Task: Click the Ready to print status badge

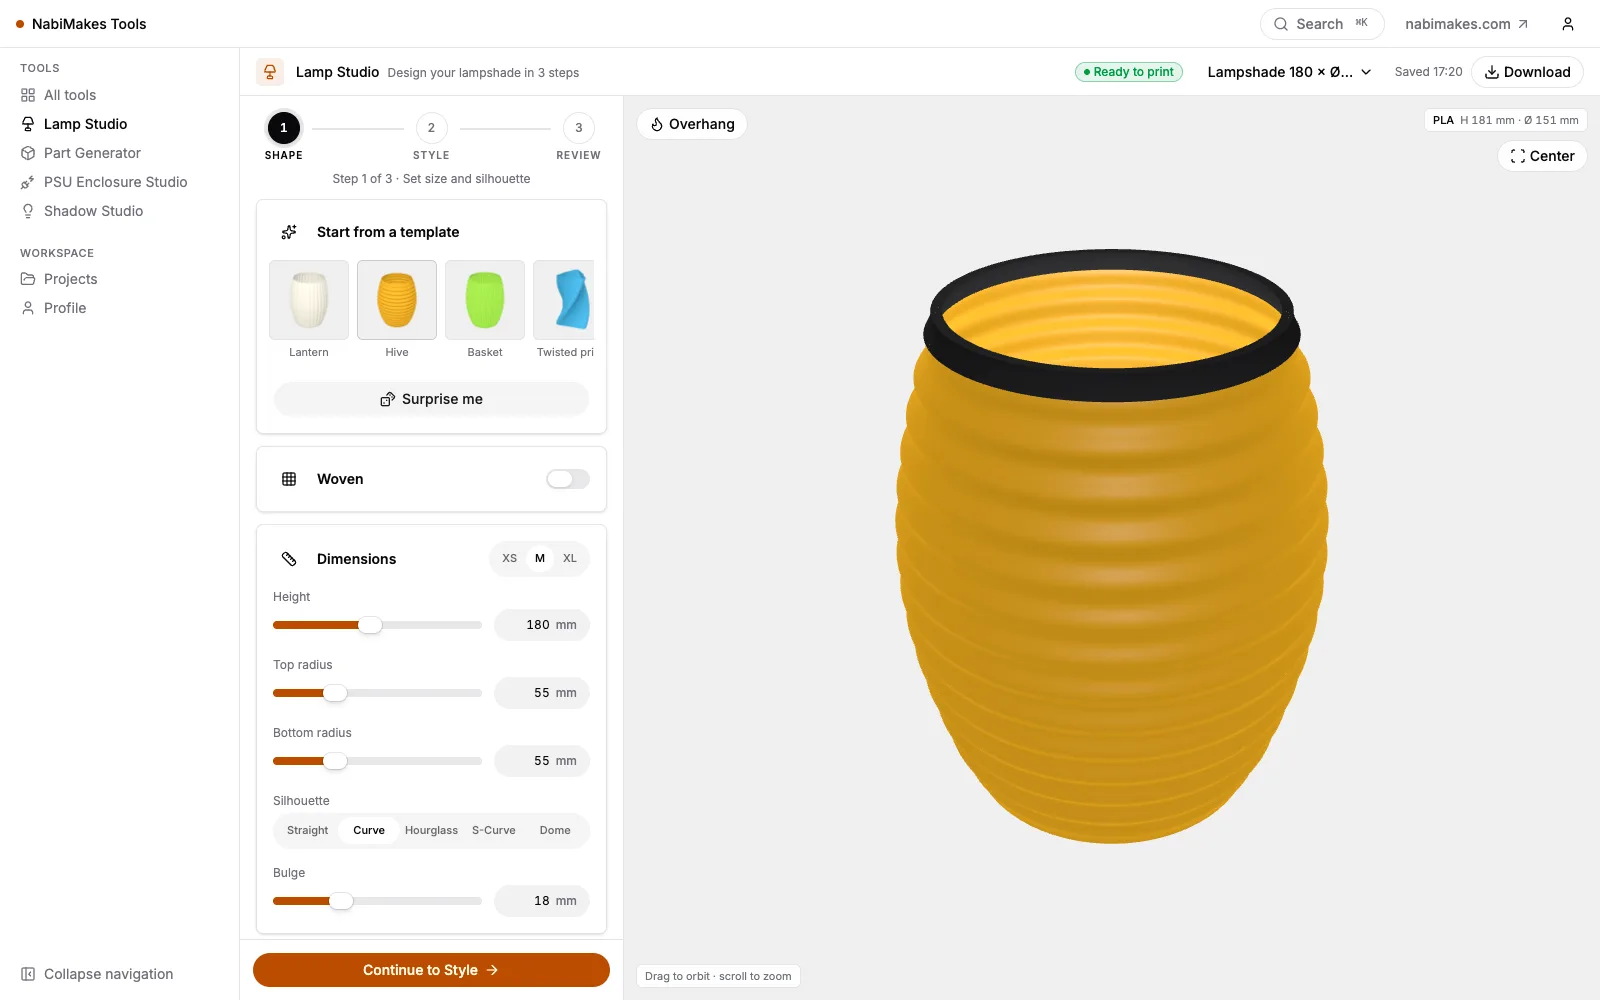Action: [1129, 72]
